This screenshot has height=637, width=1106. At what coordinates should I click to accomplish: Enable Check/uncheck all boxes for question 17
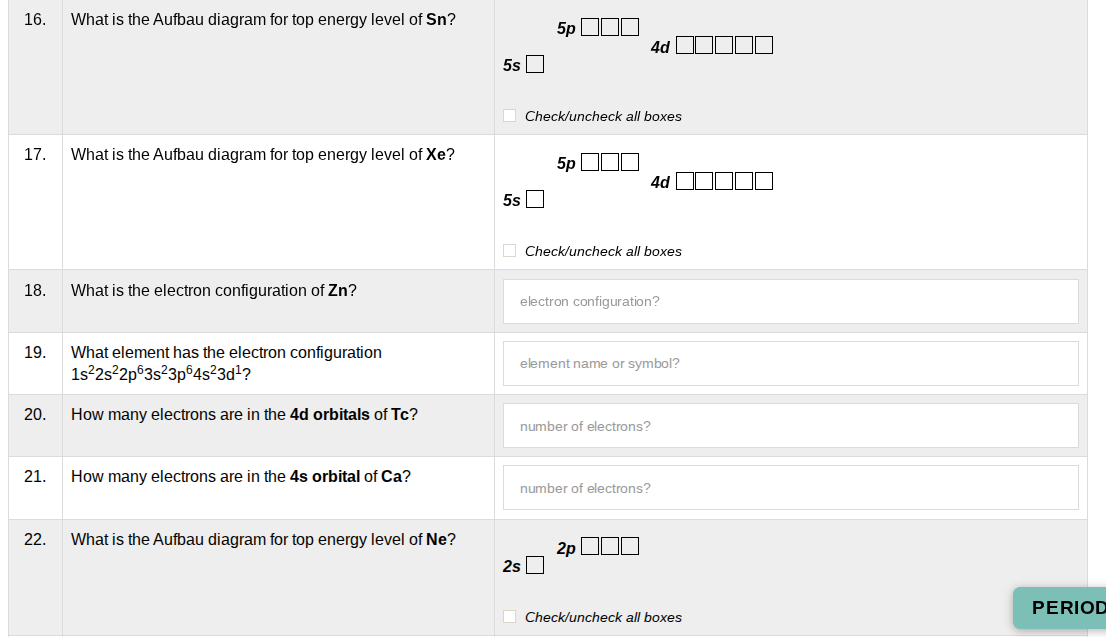pos(509,250)
